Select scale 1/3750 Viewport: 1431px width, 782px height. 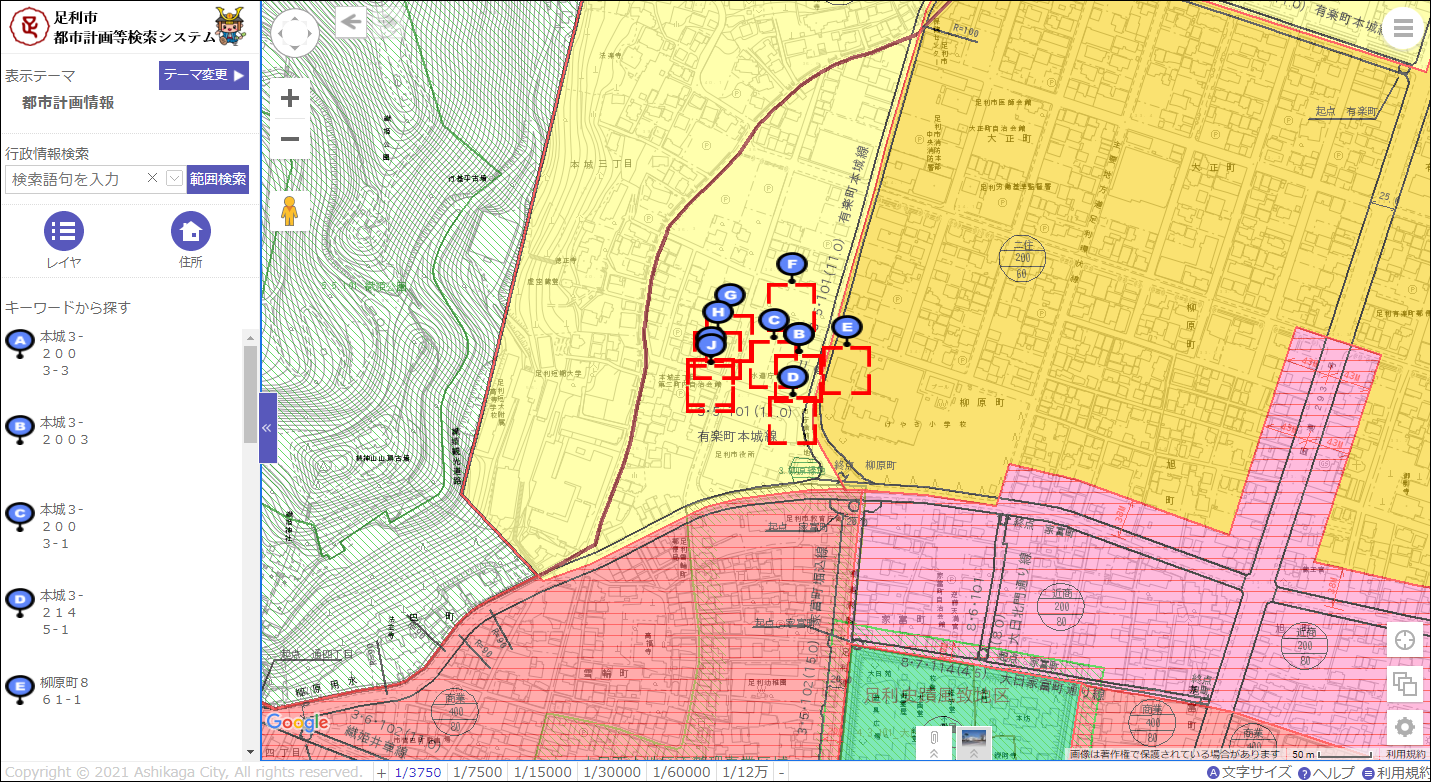coord(419,772)
